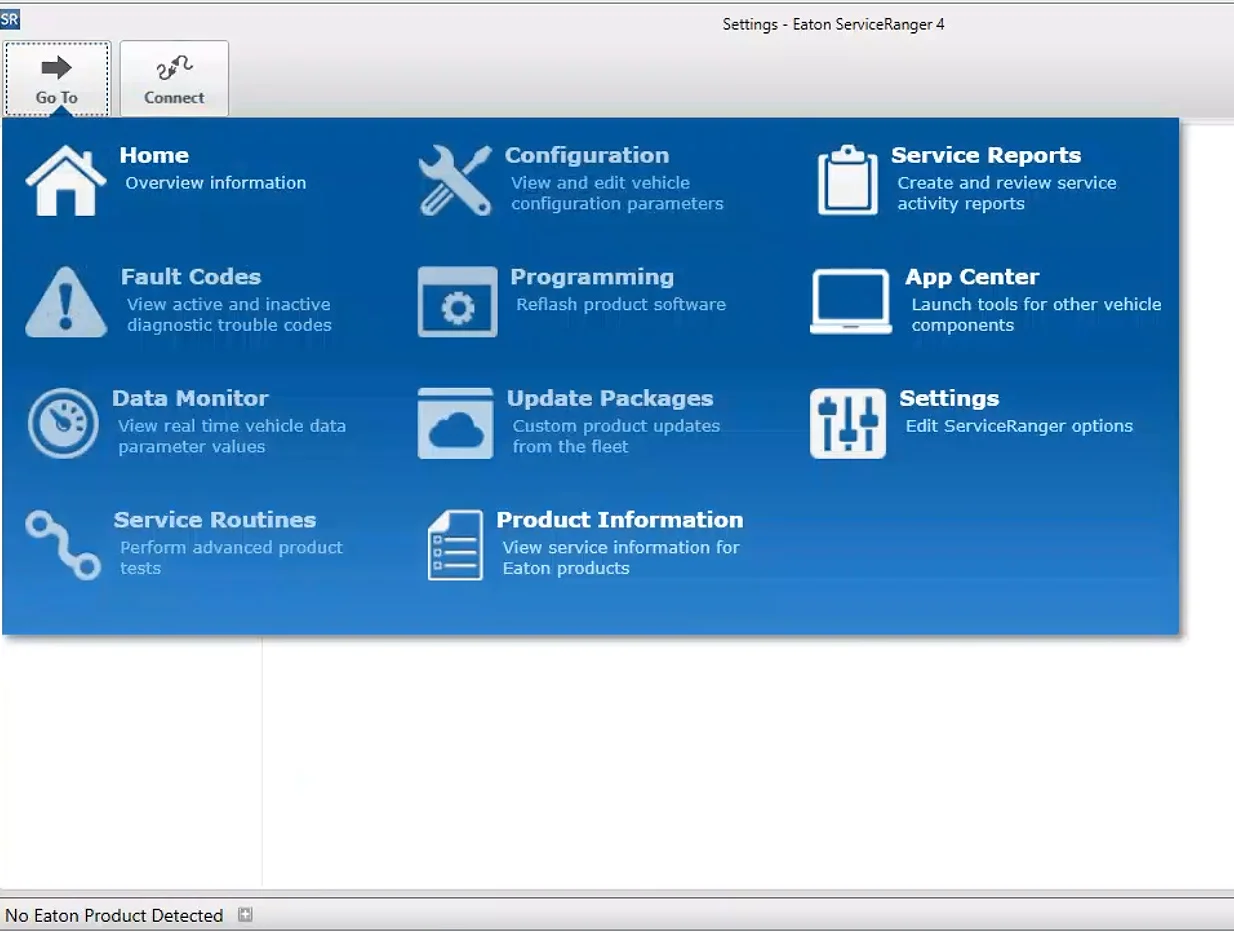
Task: Click the Service Reports heading text
Action: [985, 155]
